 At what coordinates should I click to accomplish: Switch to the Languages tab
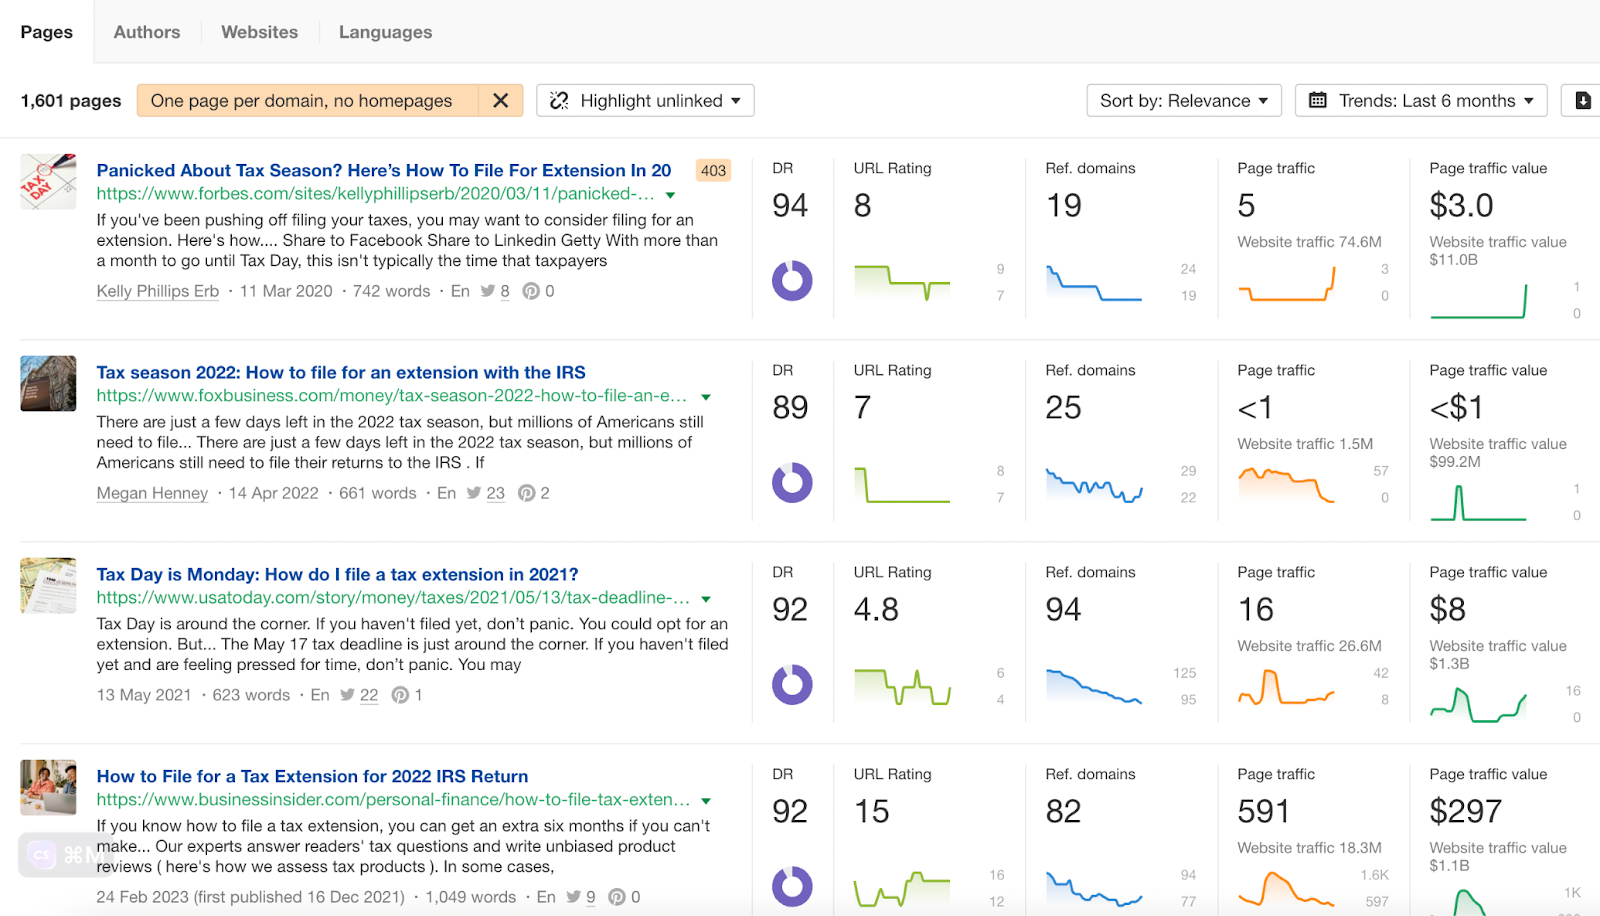385,32
